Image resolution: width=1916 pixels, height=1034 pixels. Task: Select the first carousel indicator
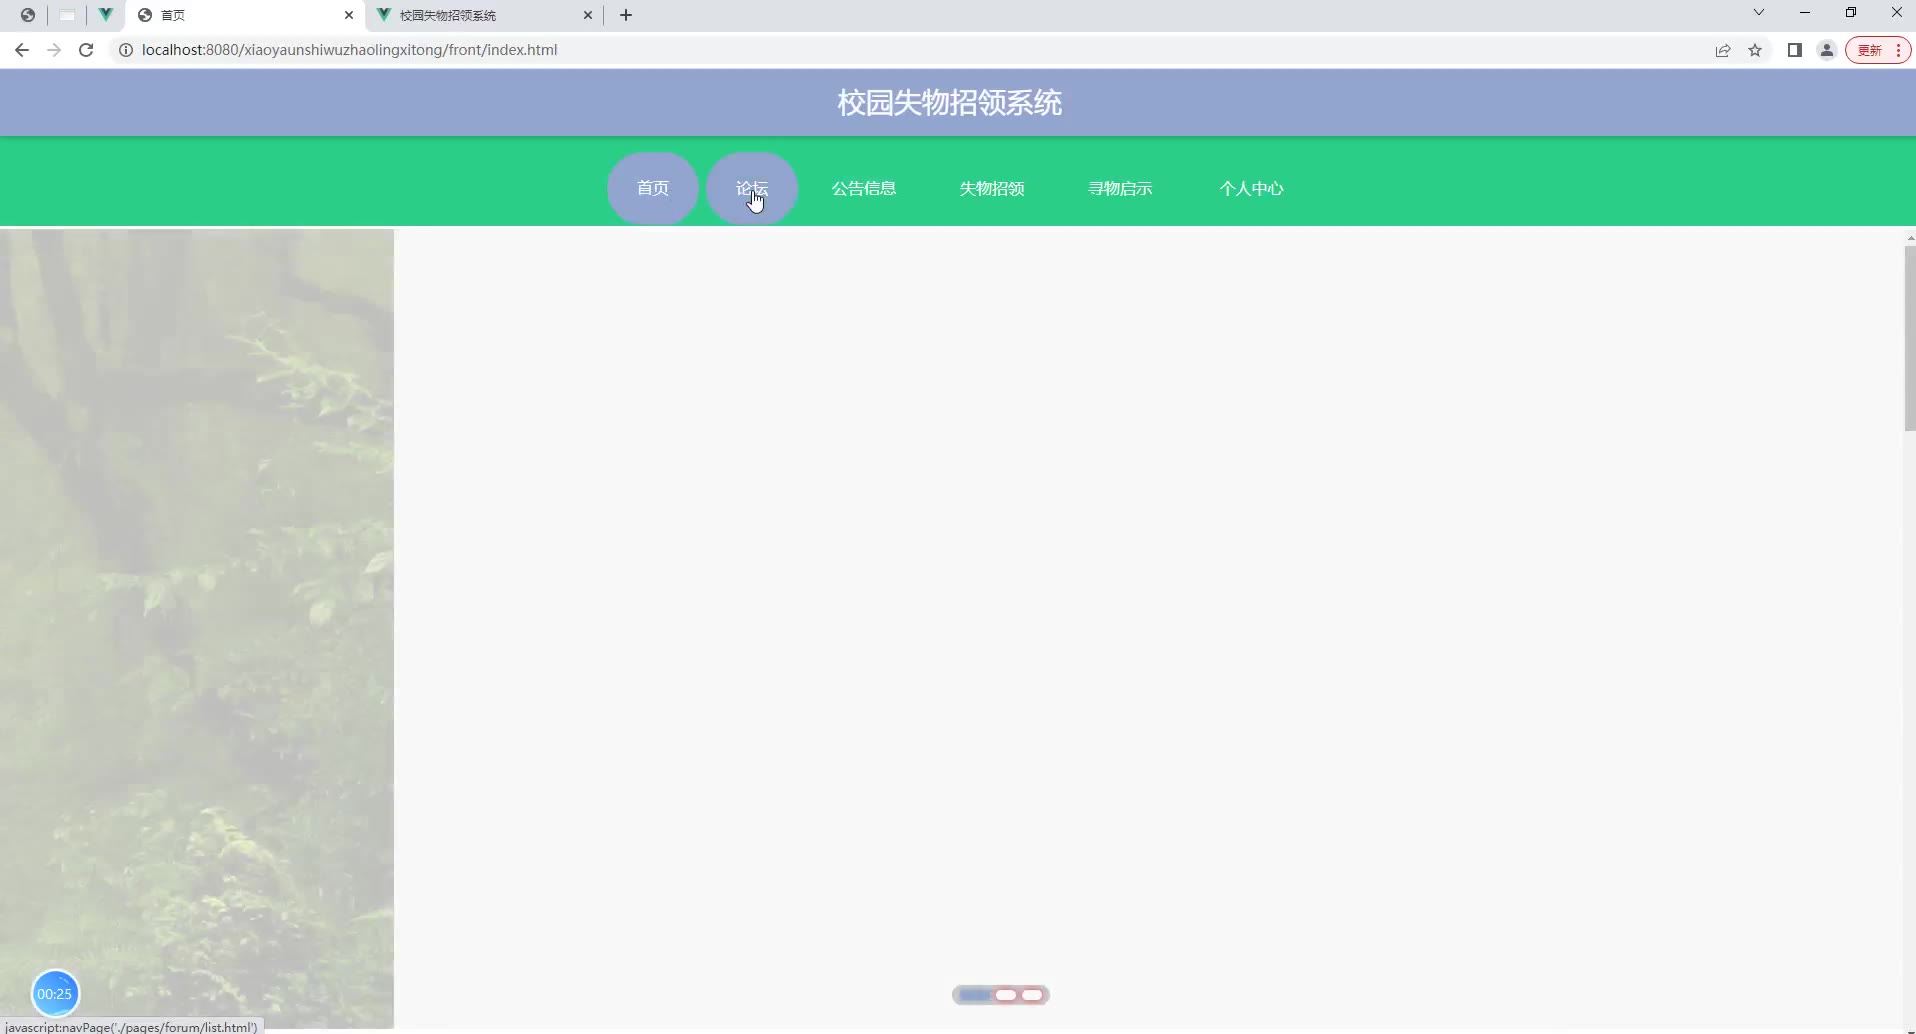coord(975,995)
